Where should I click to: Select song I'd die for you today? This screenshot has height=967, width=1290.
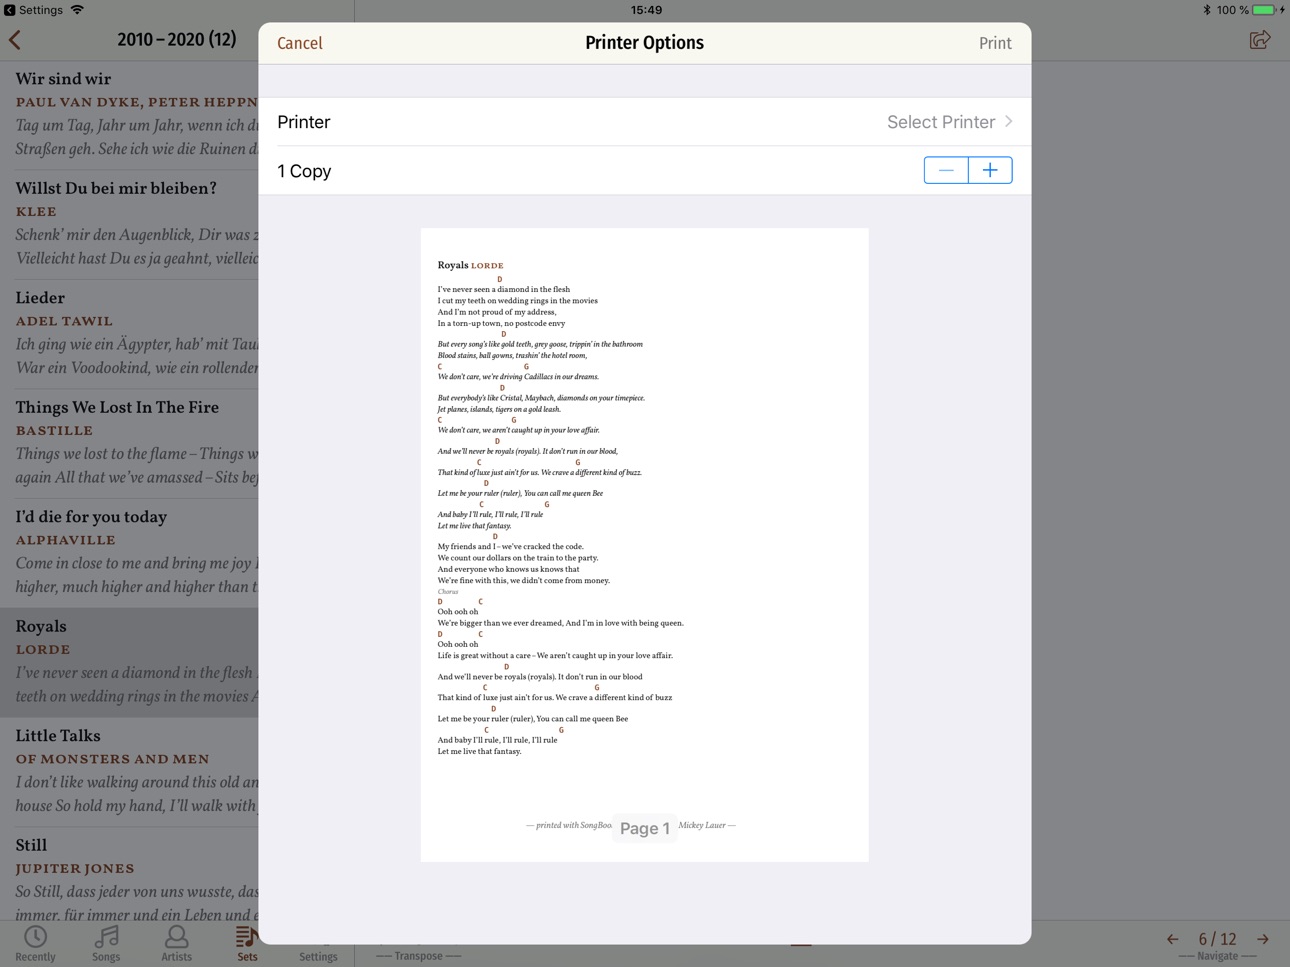tap(130, 552)
